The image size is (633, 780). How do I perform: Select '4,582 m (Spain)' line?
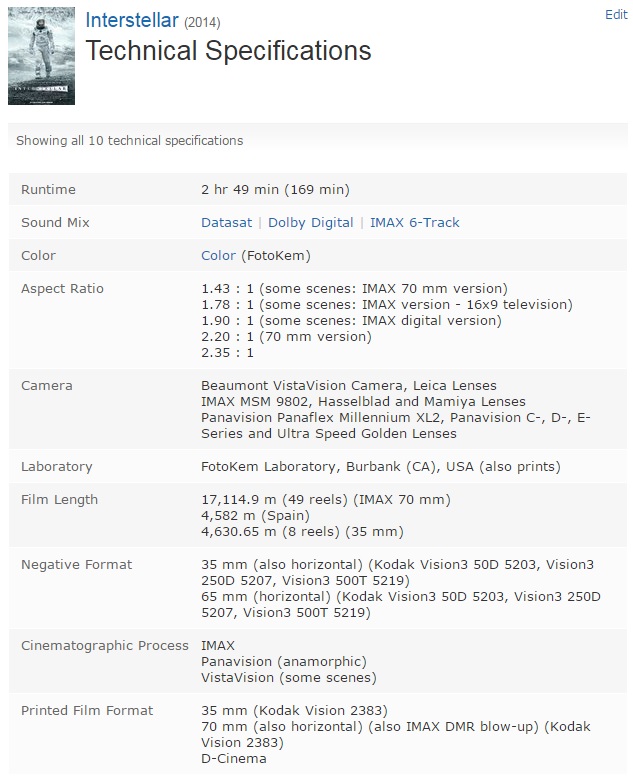tap(255, 515)
